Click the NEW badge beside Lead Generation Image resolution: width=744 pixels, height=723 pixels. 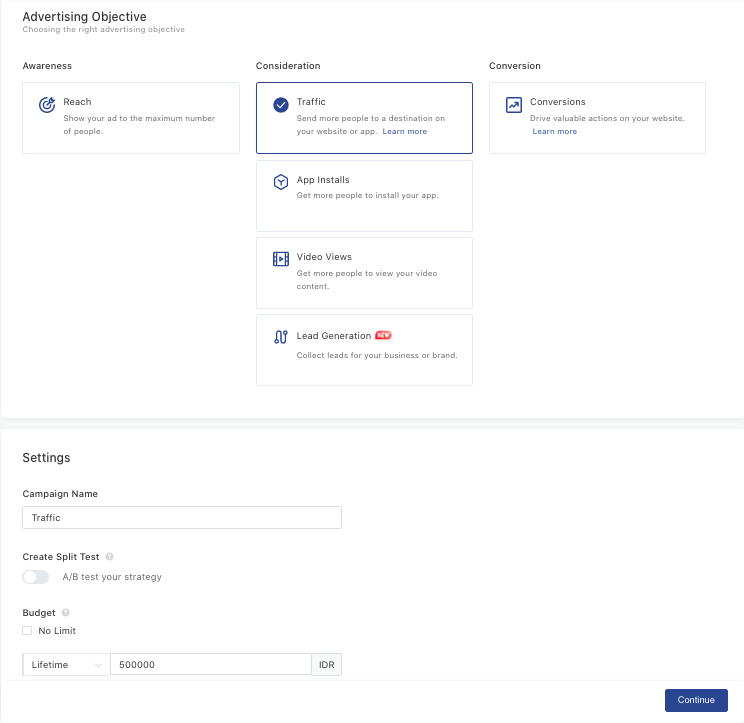(x=383, y=335)
